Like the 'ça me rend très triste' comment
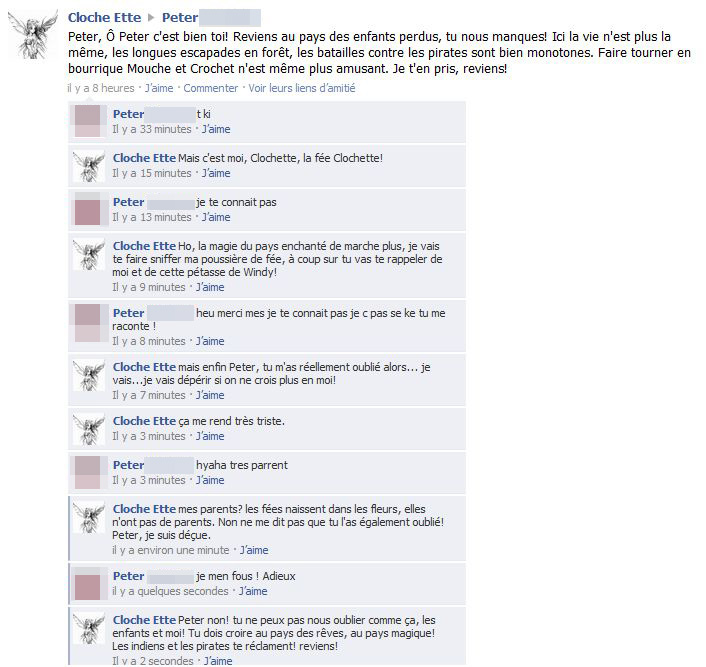The image size is (706, 667). 210,436
